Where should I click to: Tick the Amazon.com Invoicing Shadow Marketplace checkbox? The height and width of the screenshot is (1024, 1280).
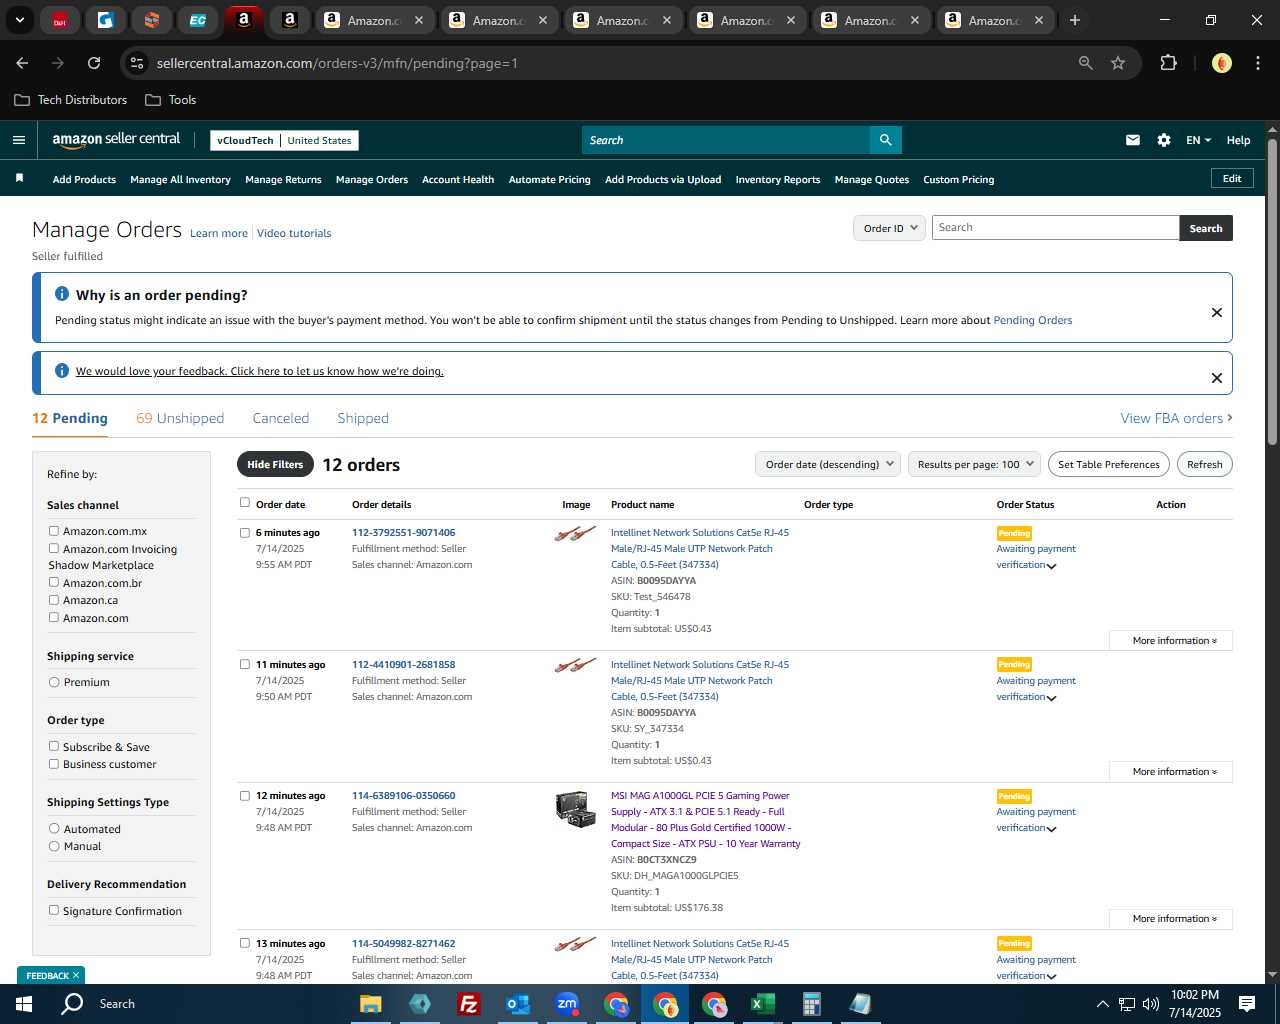(54, 548)
